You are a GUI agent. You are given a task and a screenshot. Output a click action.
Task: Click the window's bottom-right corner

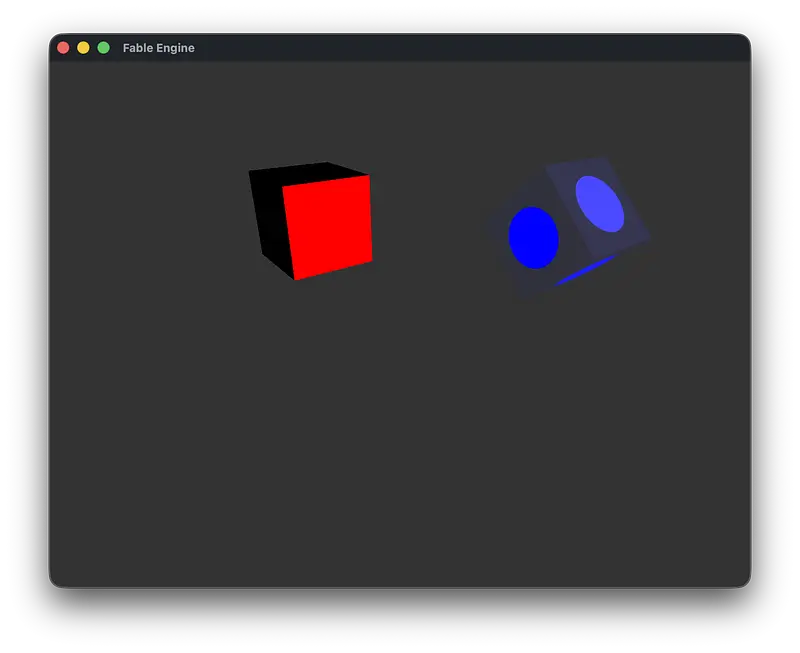[746, 583]
